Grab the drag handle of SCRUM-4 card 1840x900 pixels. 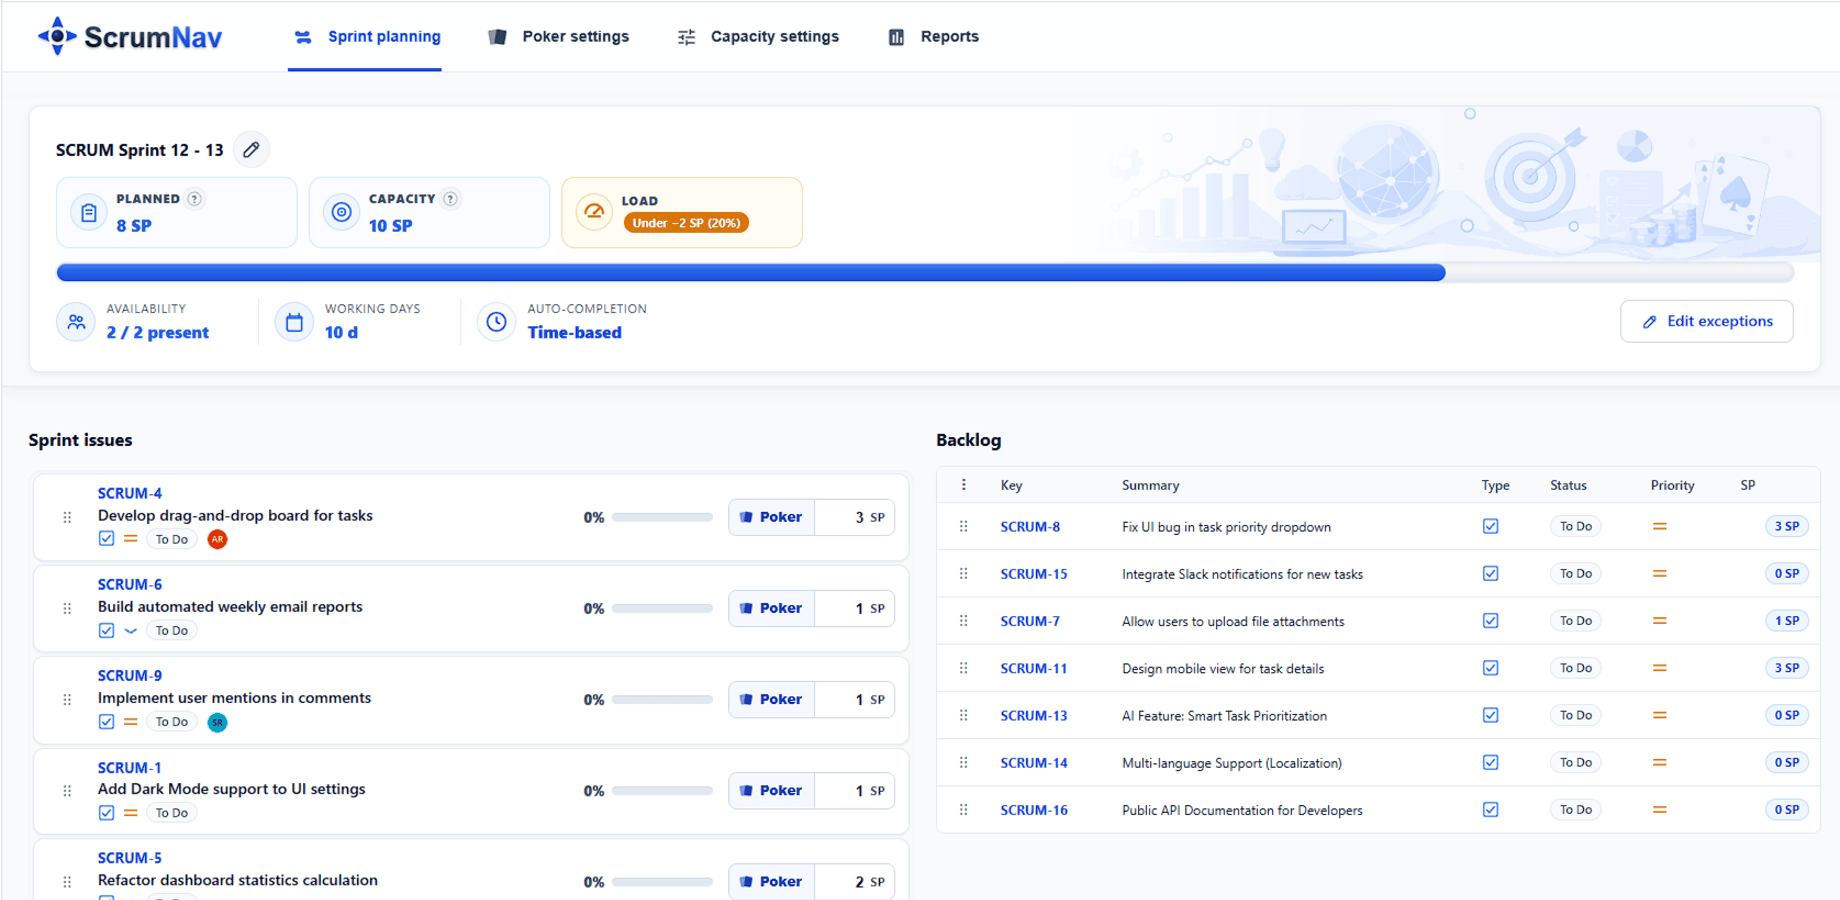tap(67, 518)
